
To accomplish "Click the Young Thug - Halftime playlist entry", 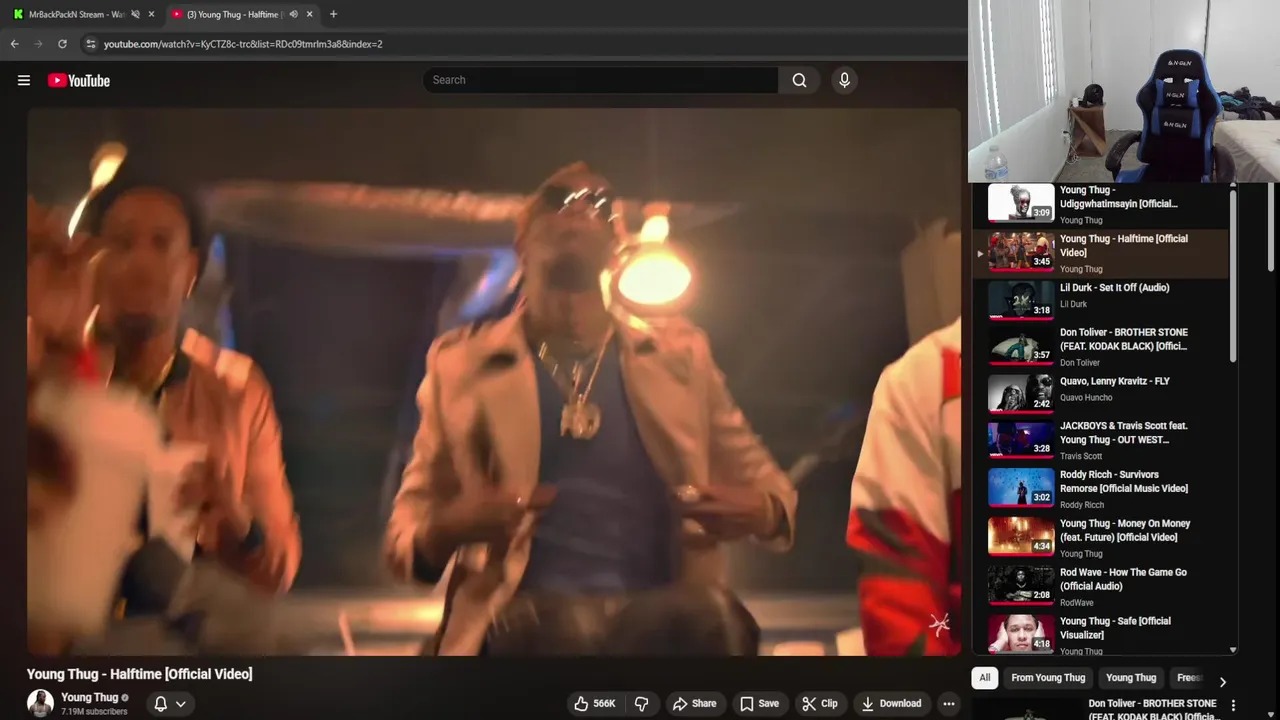I will click(1100, 253).
